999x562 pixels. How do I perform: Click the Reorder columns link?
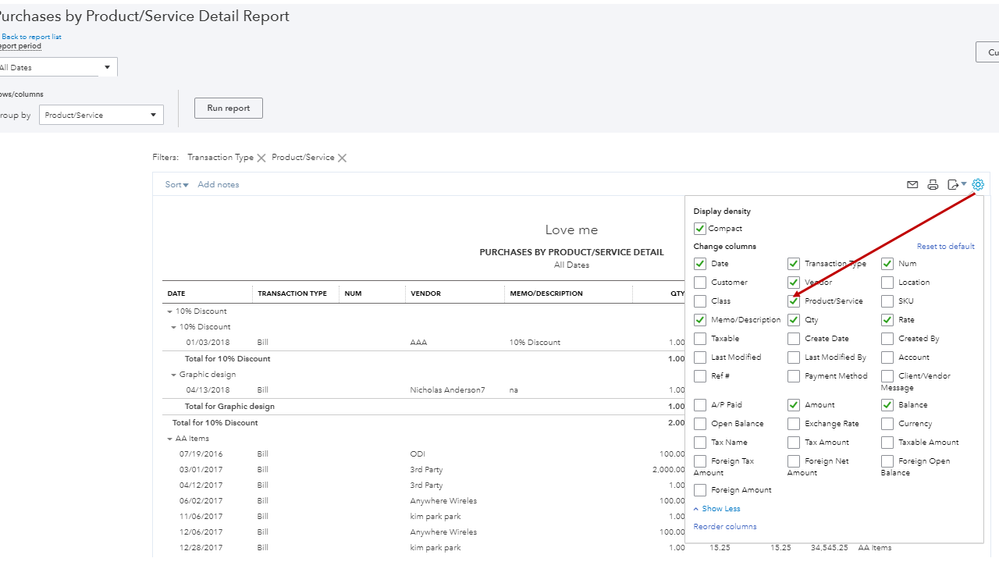tap(725, 527)
